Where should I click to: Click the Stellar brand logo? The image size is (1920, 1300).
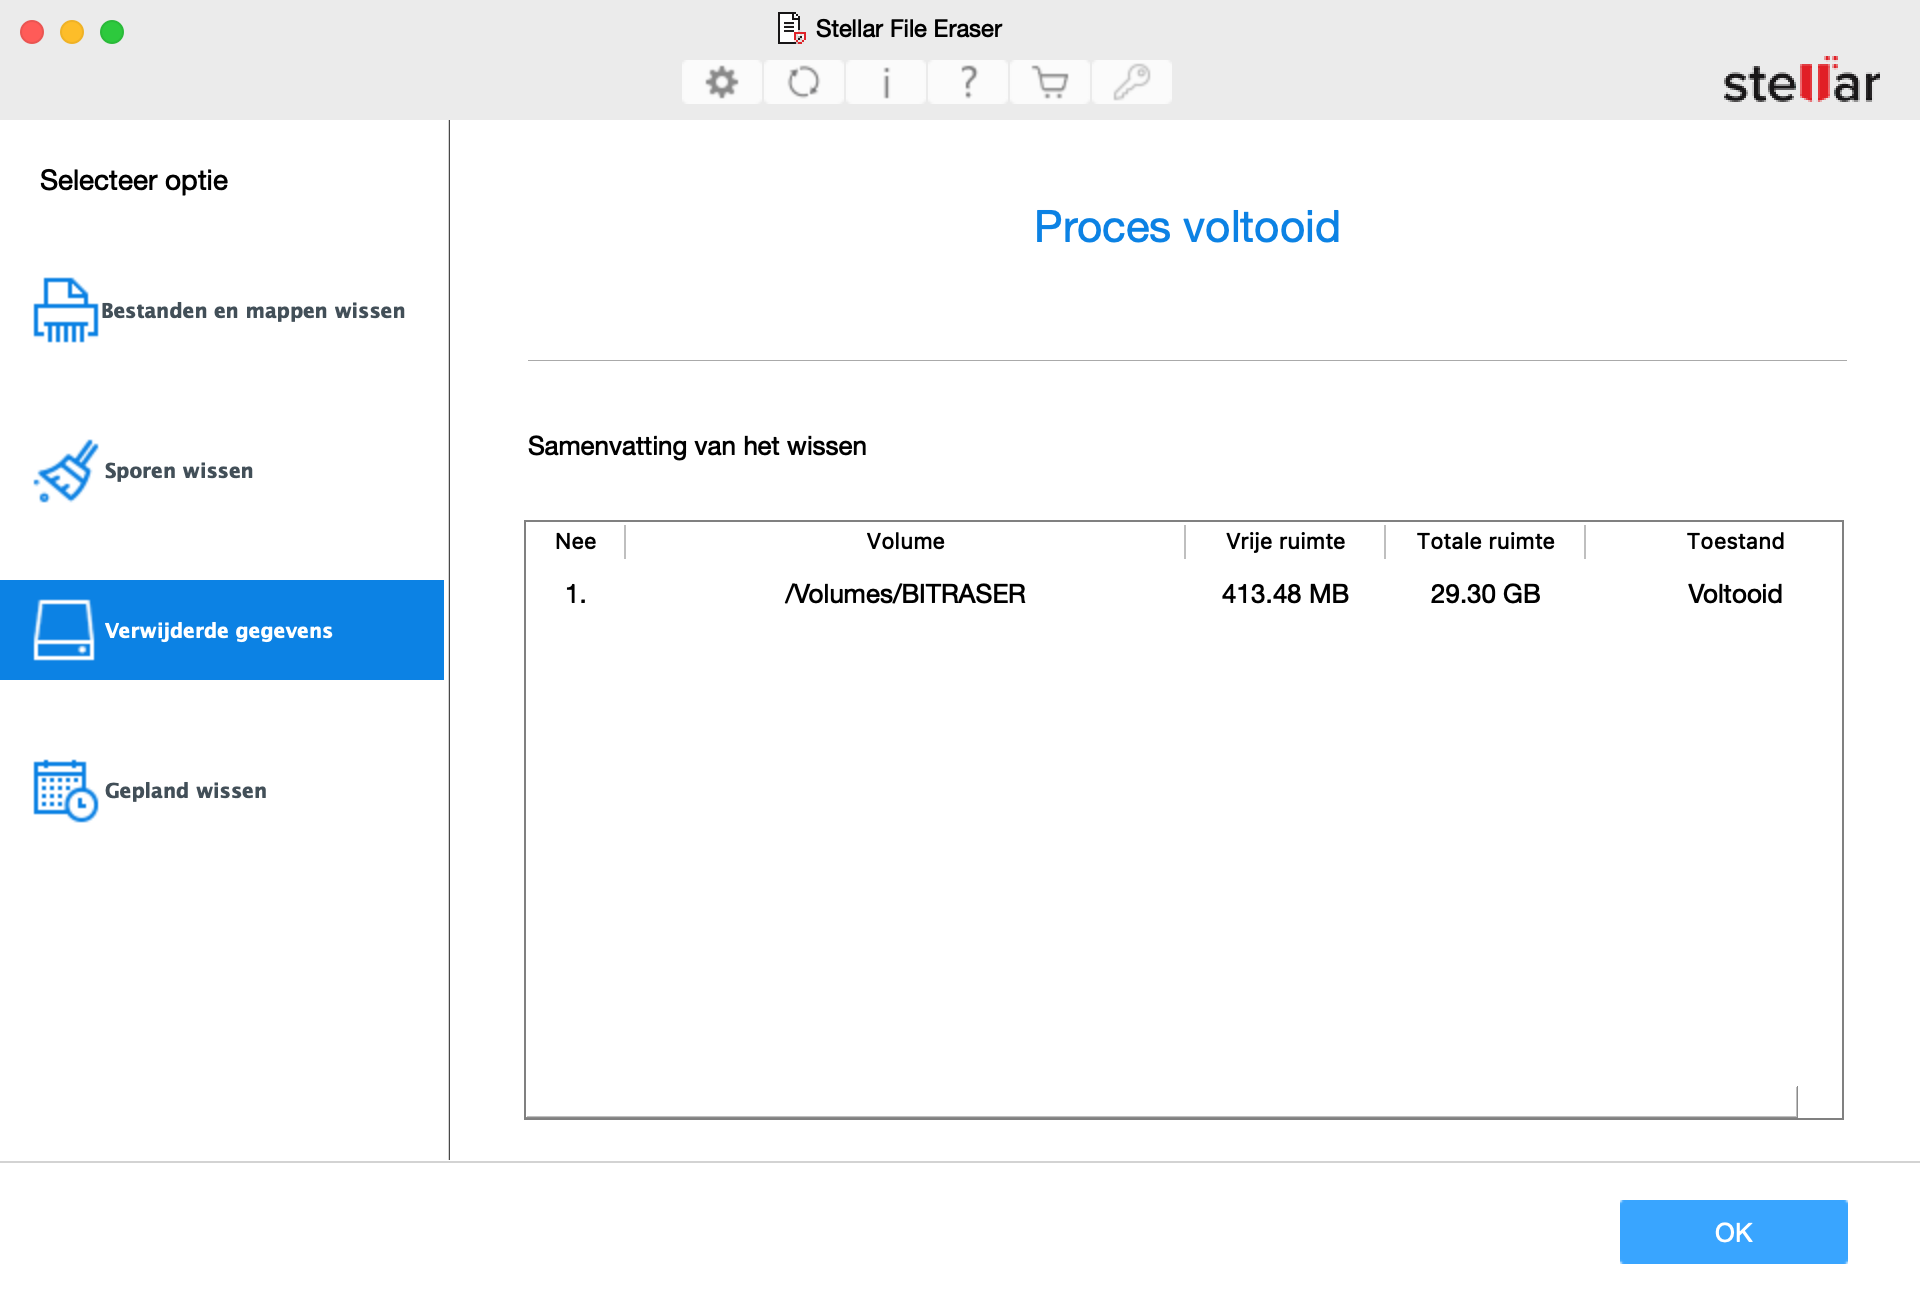[x=1801, y=81]
